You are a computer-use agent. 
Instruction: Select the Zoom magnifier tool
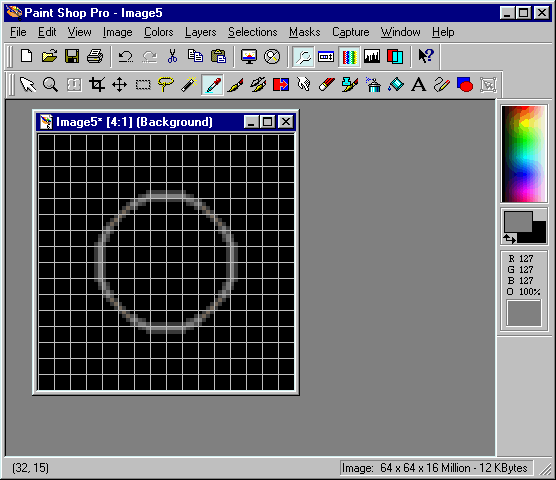[50, 85]
